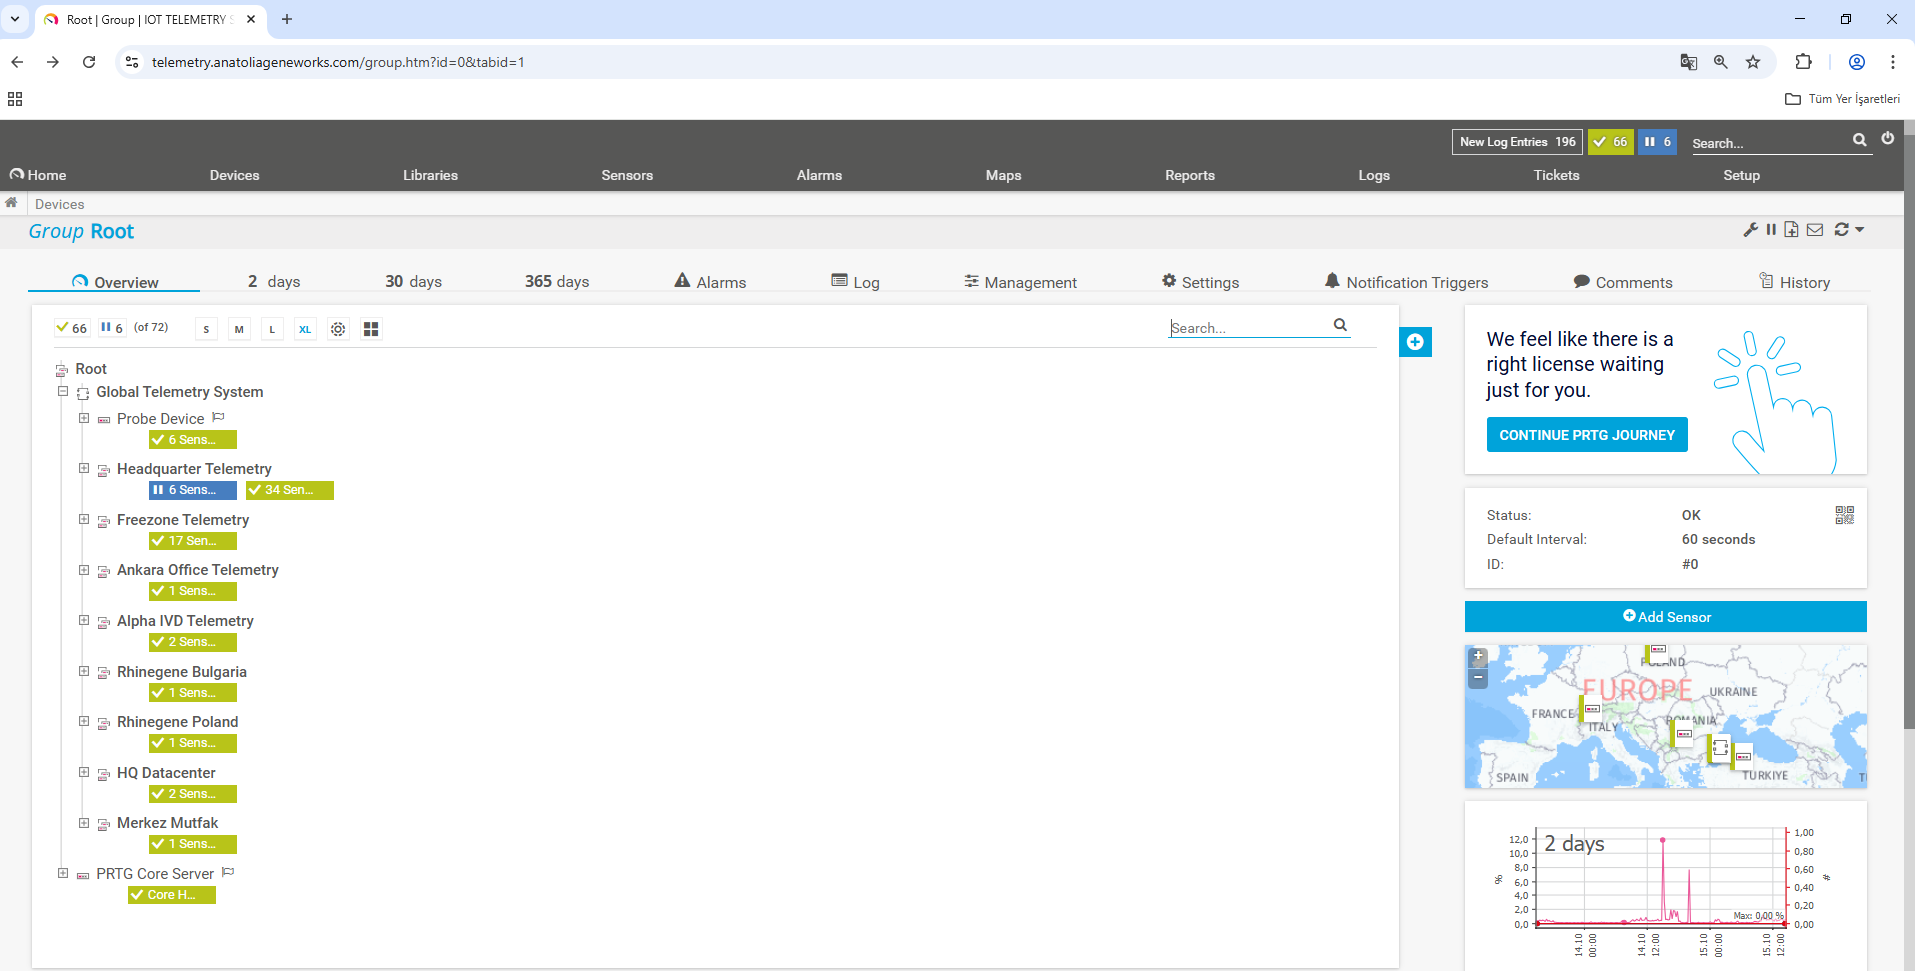Click the add ticket document icon
This screenshot has height=971, width=1915.
[1791, 230]
